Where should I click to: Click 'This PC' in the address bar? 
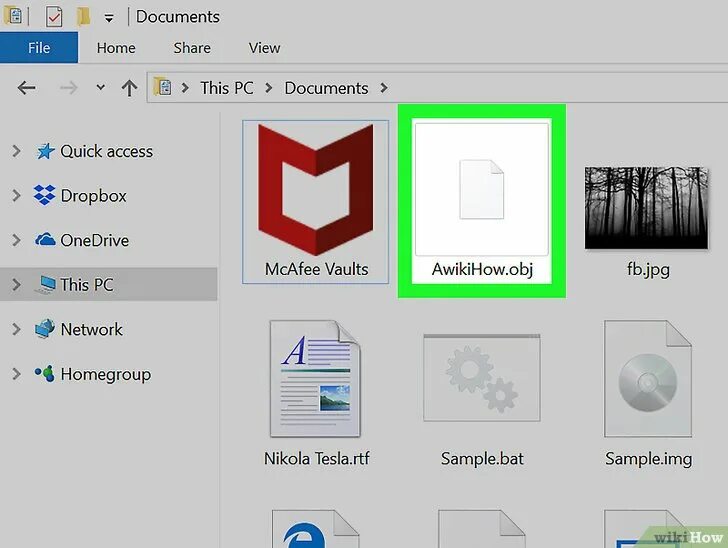pos(227,88)
